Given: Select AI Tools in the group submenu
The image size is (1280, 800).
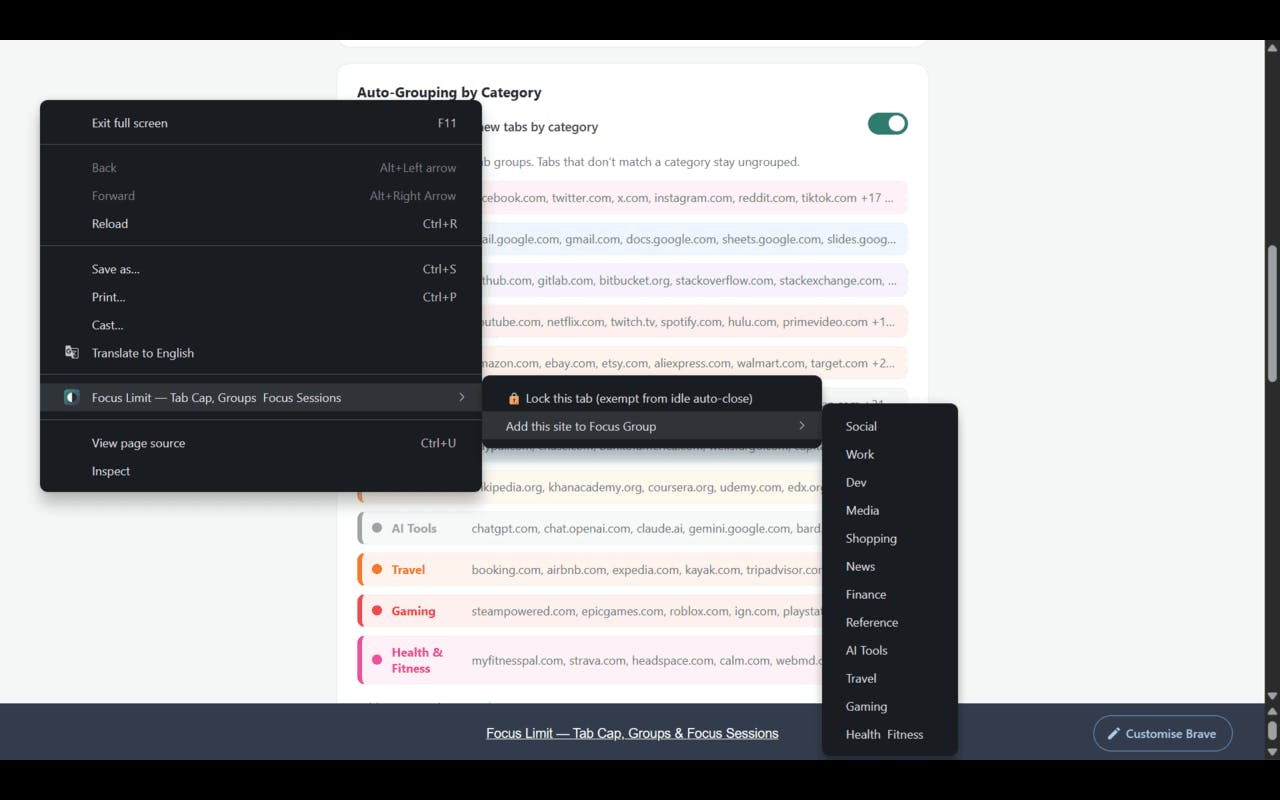Looking at the screenshot, I should coord(890,650).
